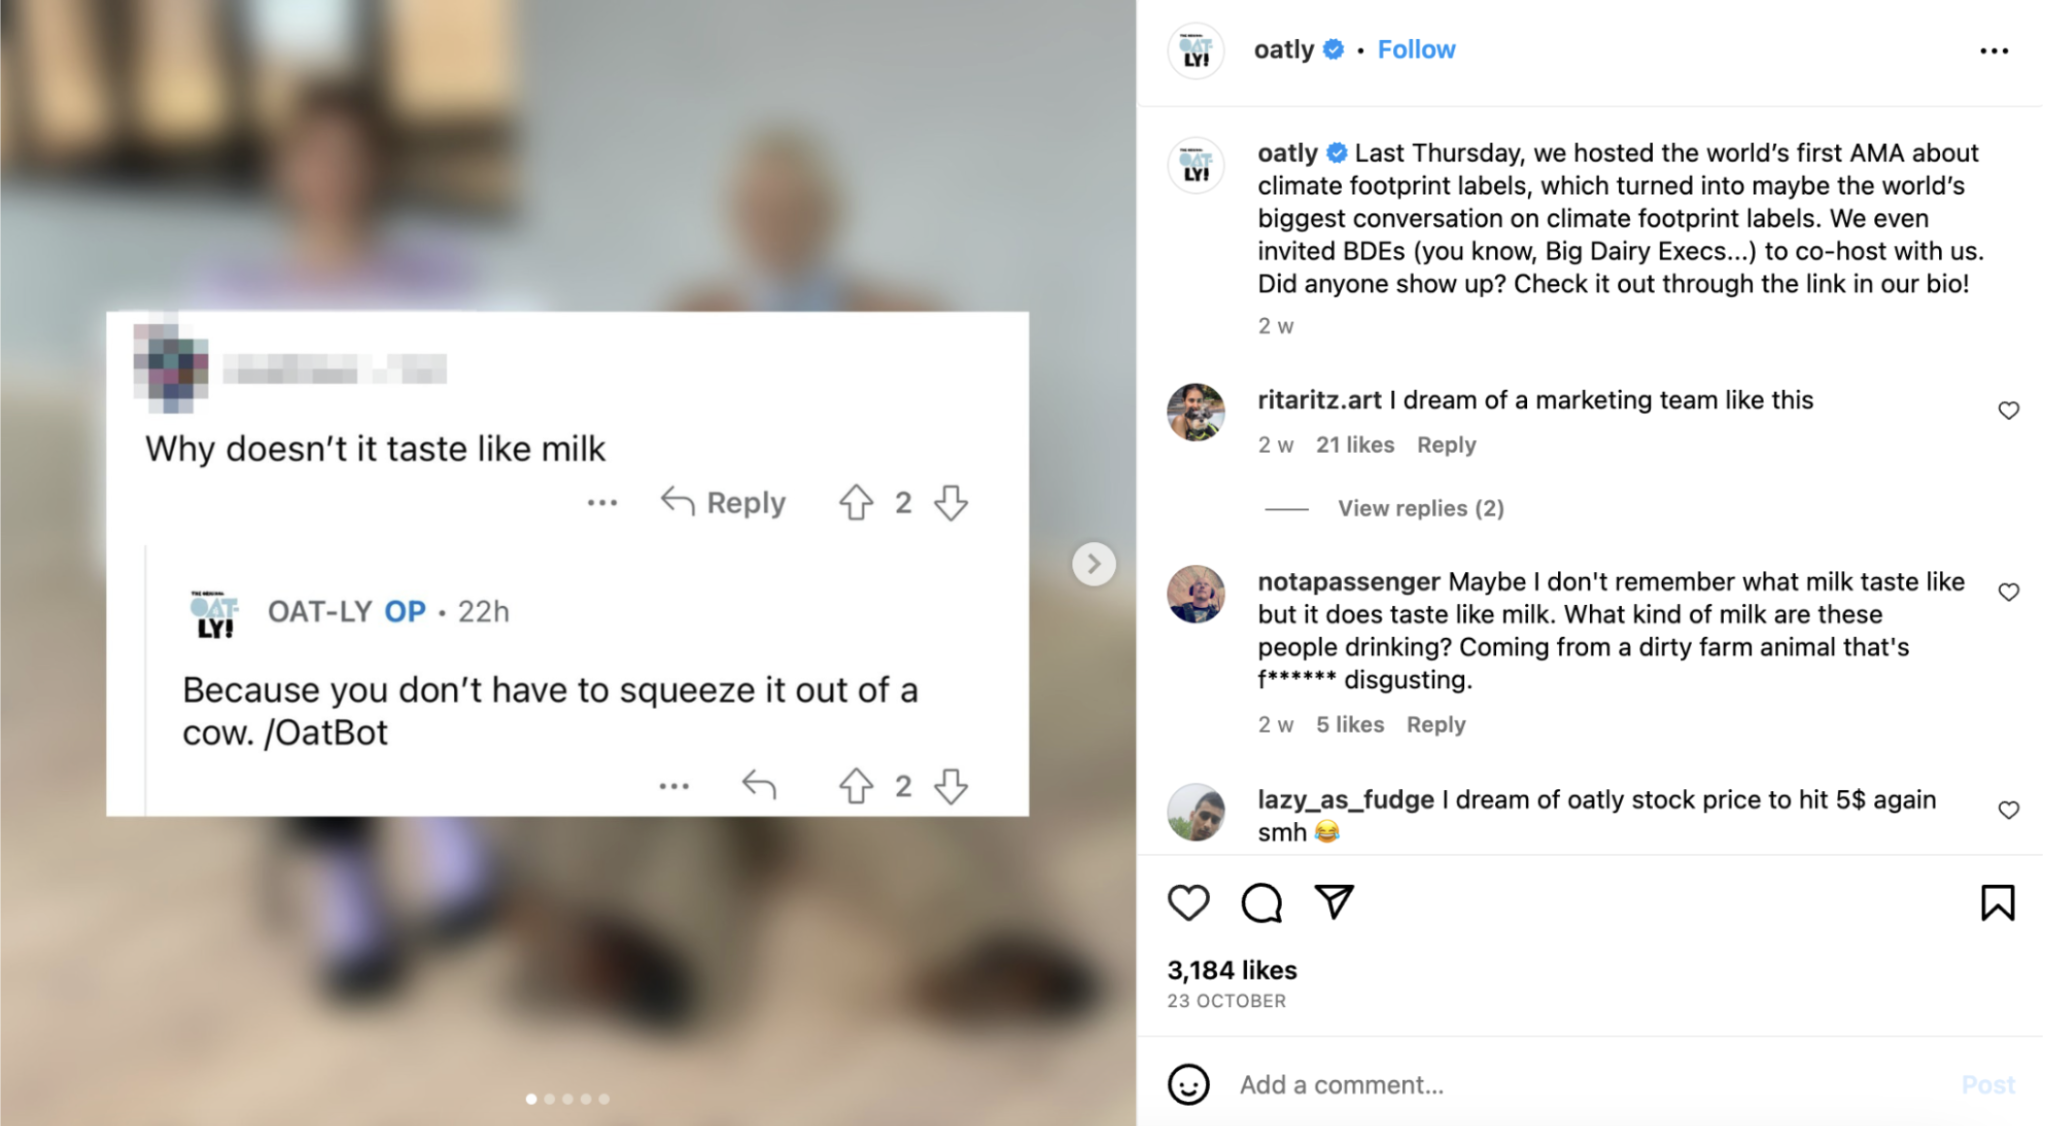Share the post via the paper plane icon

pos(1334,902)
